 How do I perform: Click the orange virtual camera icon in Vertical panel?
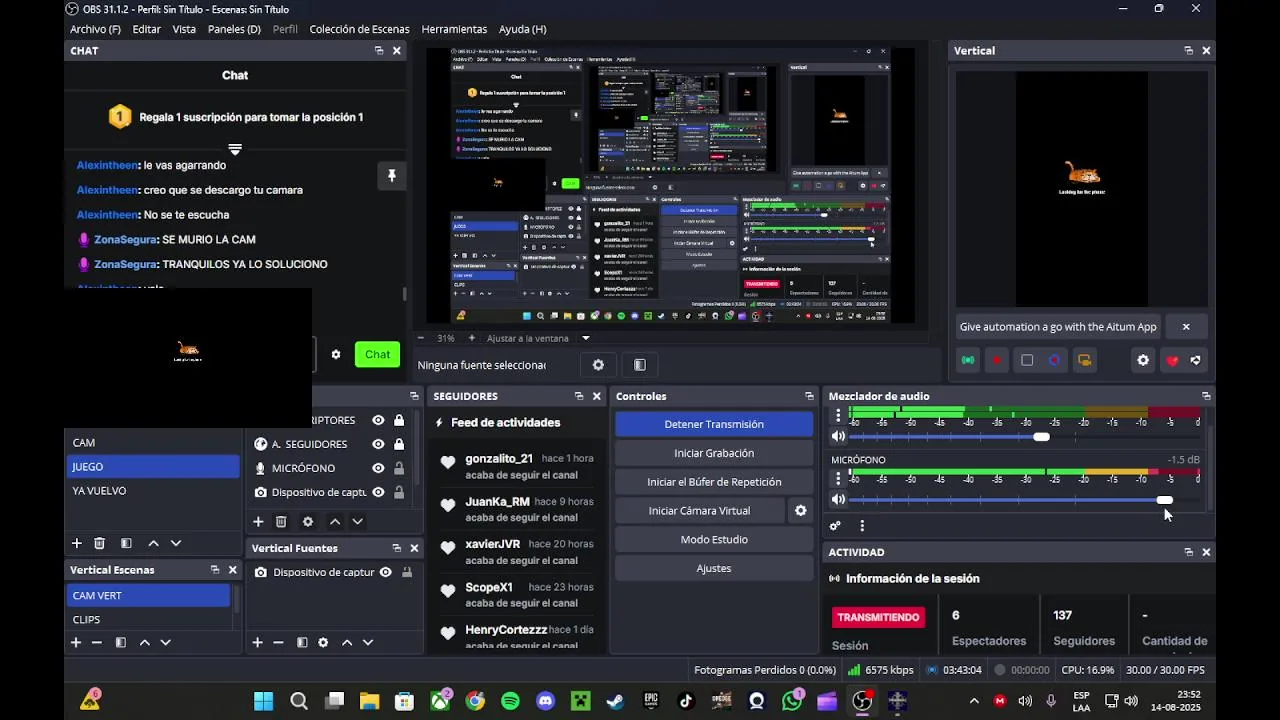click(x=1084, y=360)
